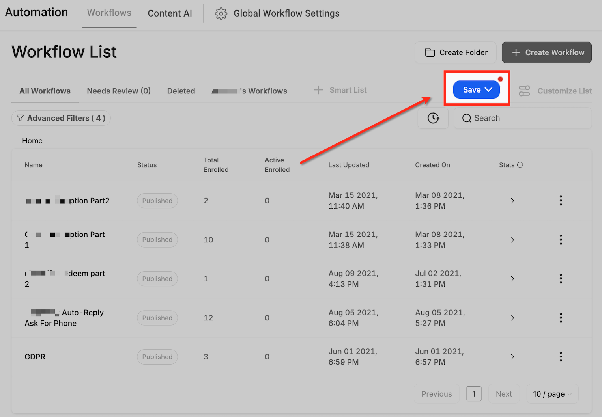Open the Save dropdown button
This screenshot has height=417, width=602.
coord(476,90)
